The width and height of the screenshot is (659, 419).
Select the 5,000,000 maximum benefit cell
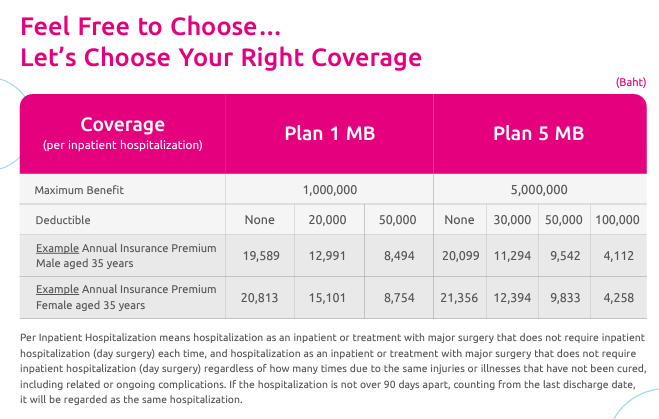[x=538, y=190]
